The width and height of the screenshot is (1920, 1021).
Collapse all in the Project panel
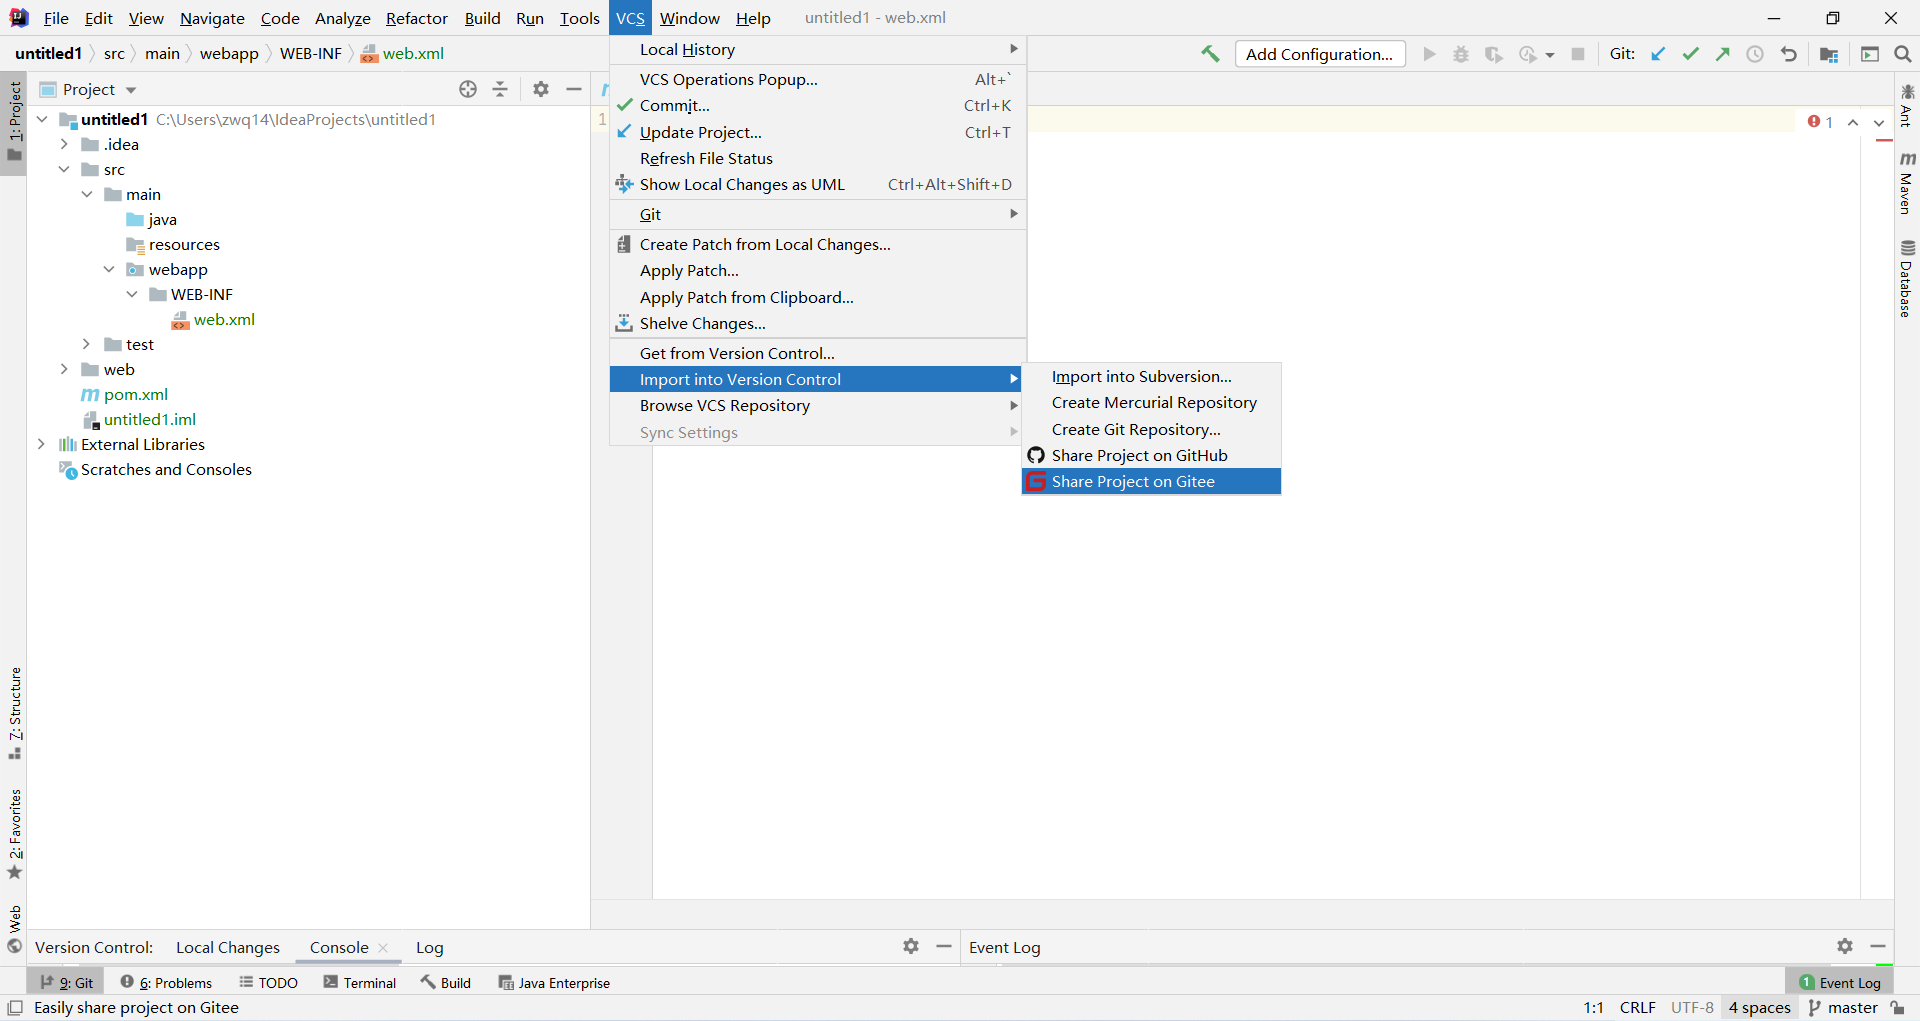click(x=500, y=89)
